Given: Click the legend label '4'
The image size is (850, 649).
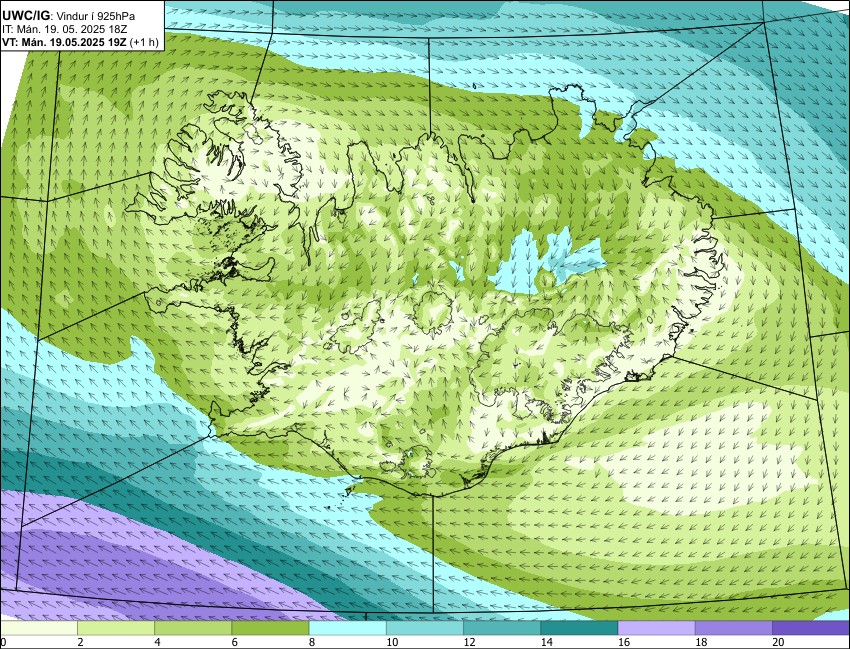Looking at the screenshot, I should pyautogui.click(x=158, y=642).
